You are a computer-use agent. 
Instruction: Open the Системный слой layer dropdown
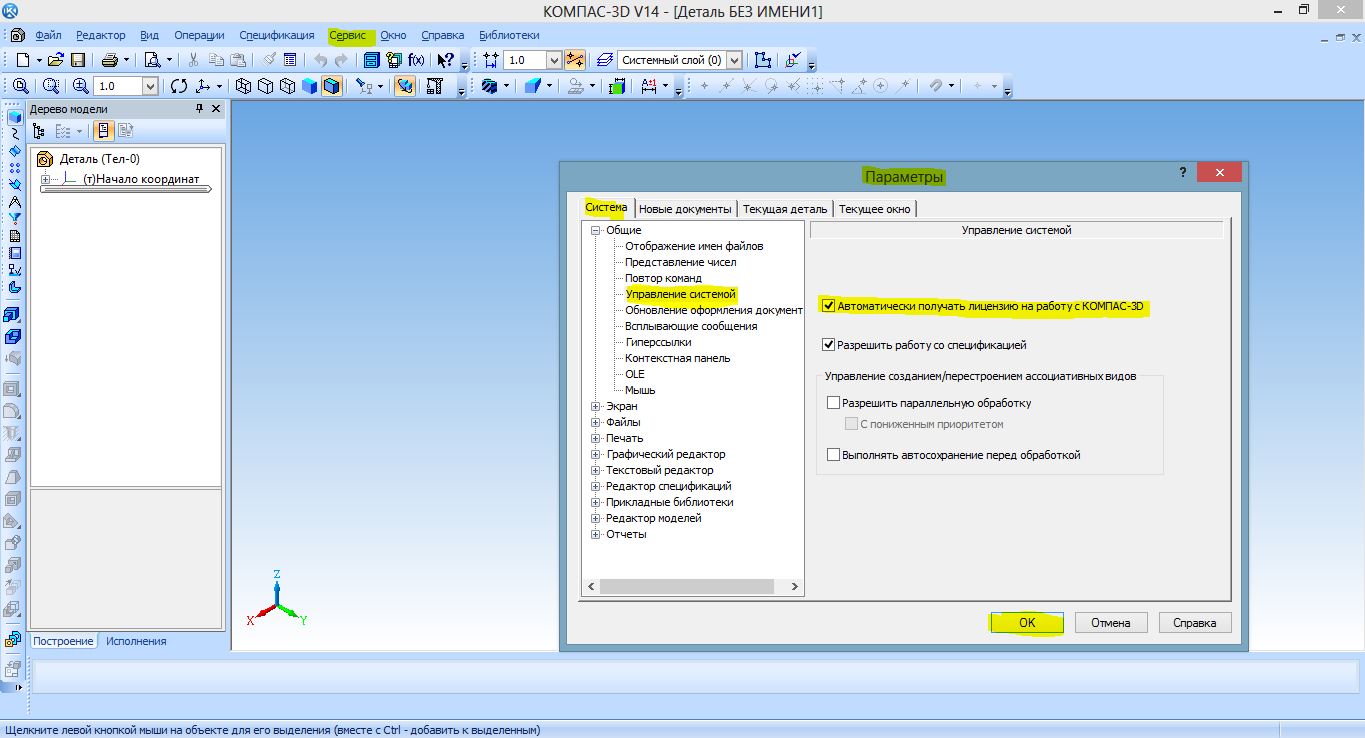(735, 60)
